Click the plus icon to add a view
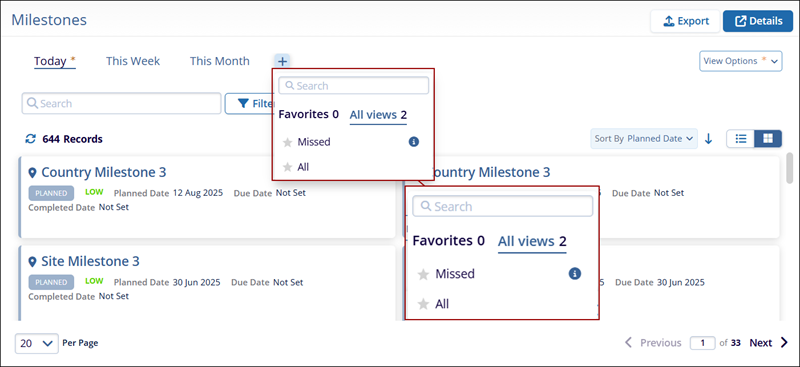 click(283, 61)
